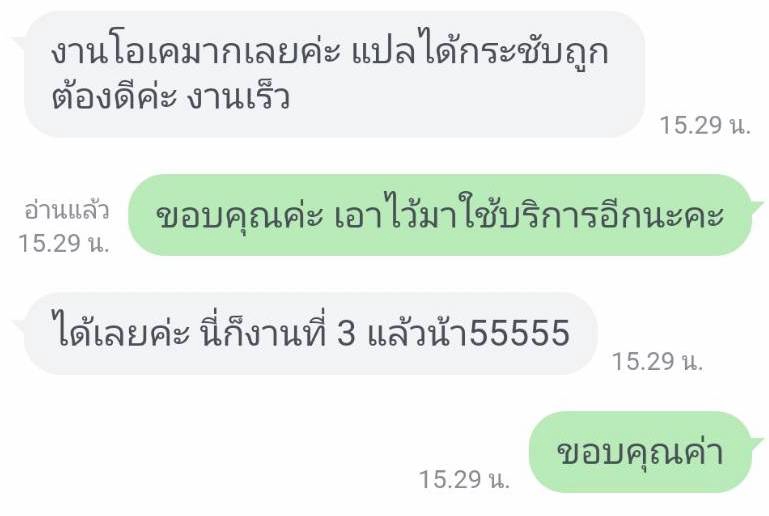Click the 15.29 น. timestamp under อ่านแล้ว
Image resolution: width=769 pixels, height=516 pixels.
pos(64,243)
